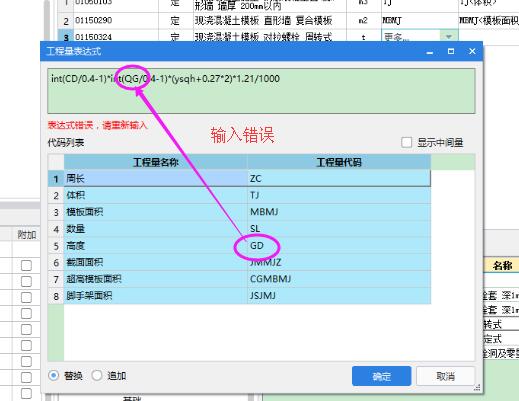Click the 附加 column header
Viewport: 519px width, 401px height.
pyautogui.click(x=27, y=235)
